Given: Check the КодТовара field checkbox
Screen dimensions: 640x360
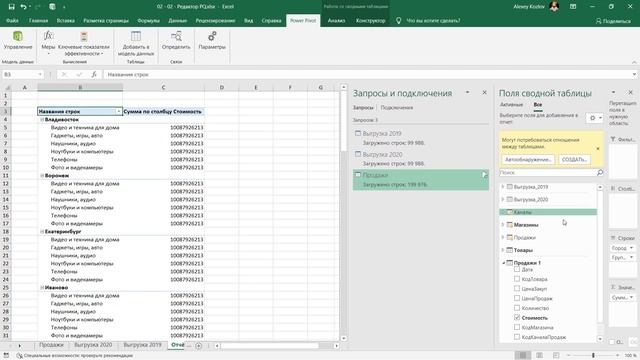Looking at the screenshot, I should 517,279.
